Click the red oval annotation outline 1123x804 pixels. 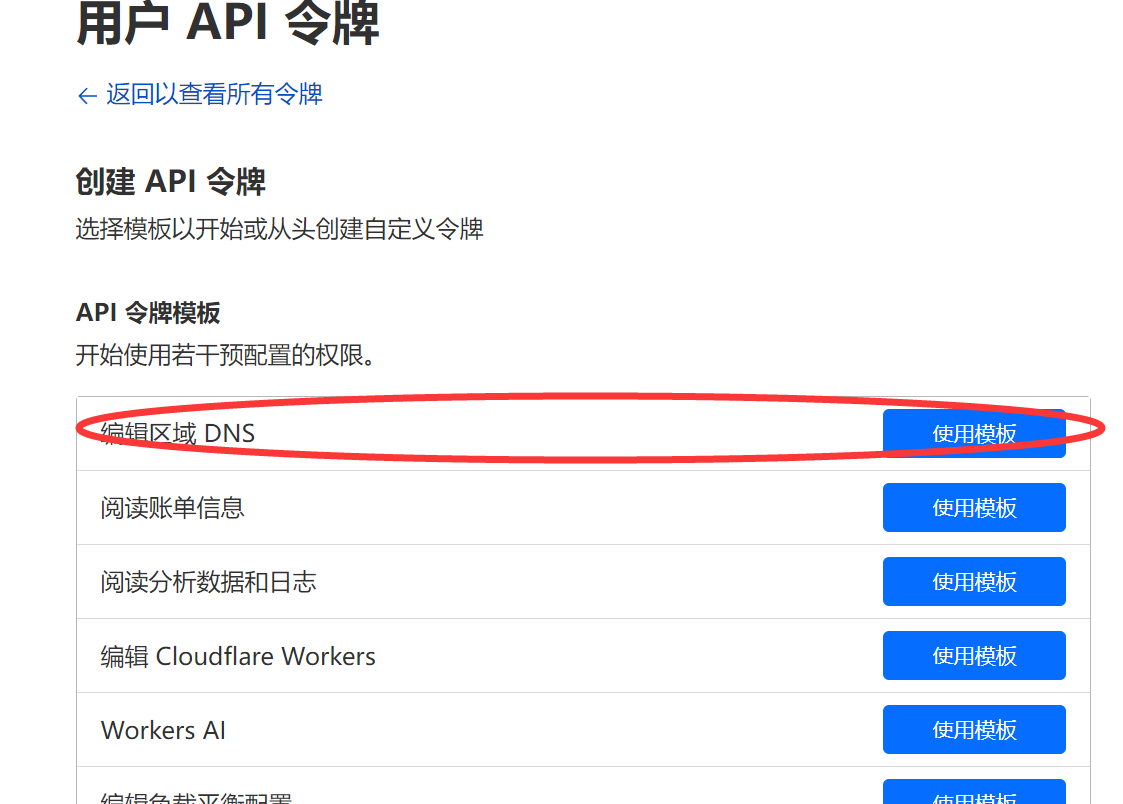[x=590, y=395]
